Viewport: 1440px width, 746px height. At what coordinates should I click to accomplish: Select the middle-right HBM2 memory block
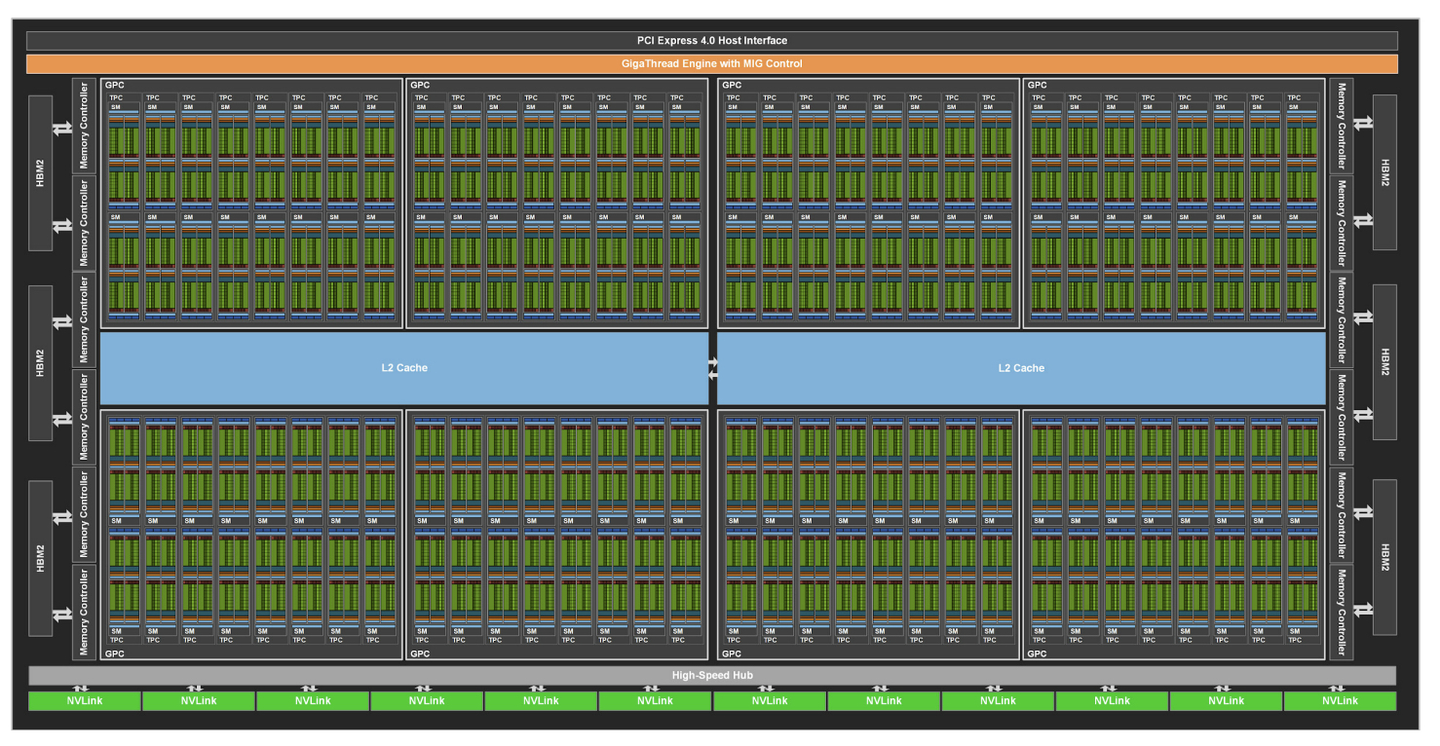click(1385, 362)
